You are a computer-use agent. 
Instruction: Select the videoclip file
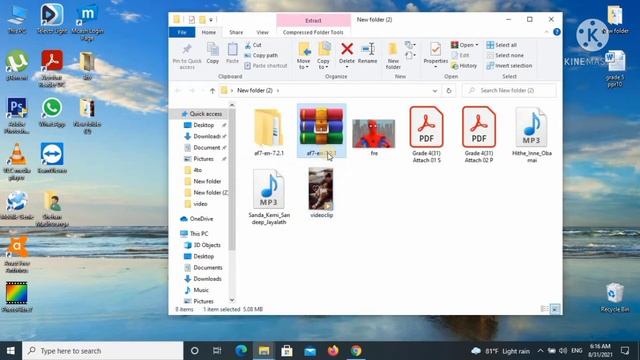click(x=321, y=193)
